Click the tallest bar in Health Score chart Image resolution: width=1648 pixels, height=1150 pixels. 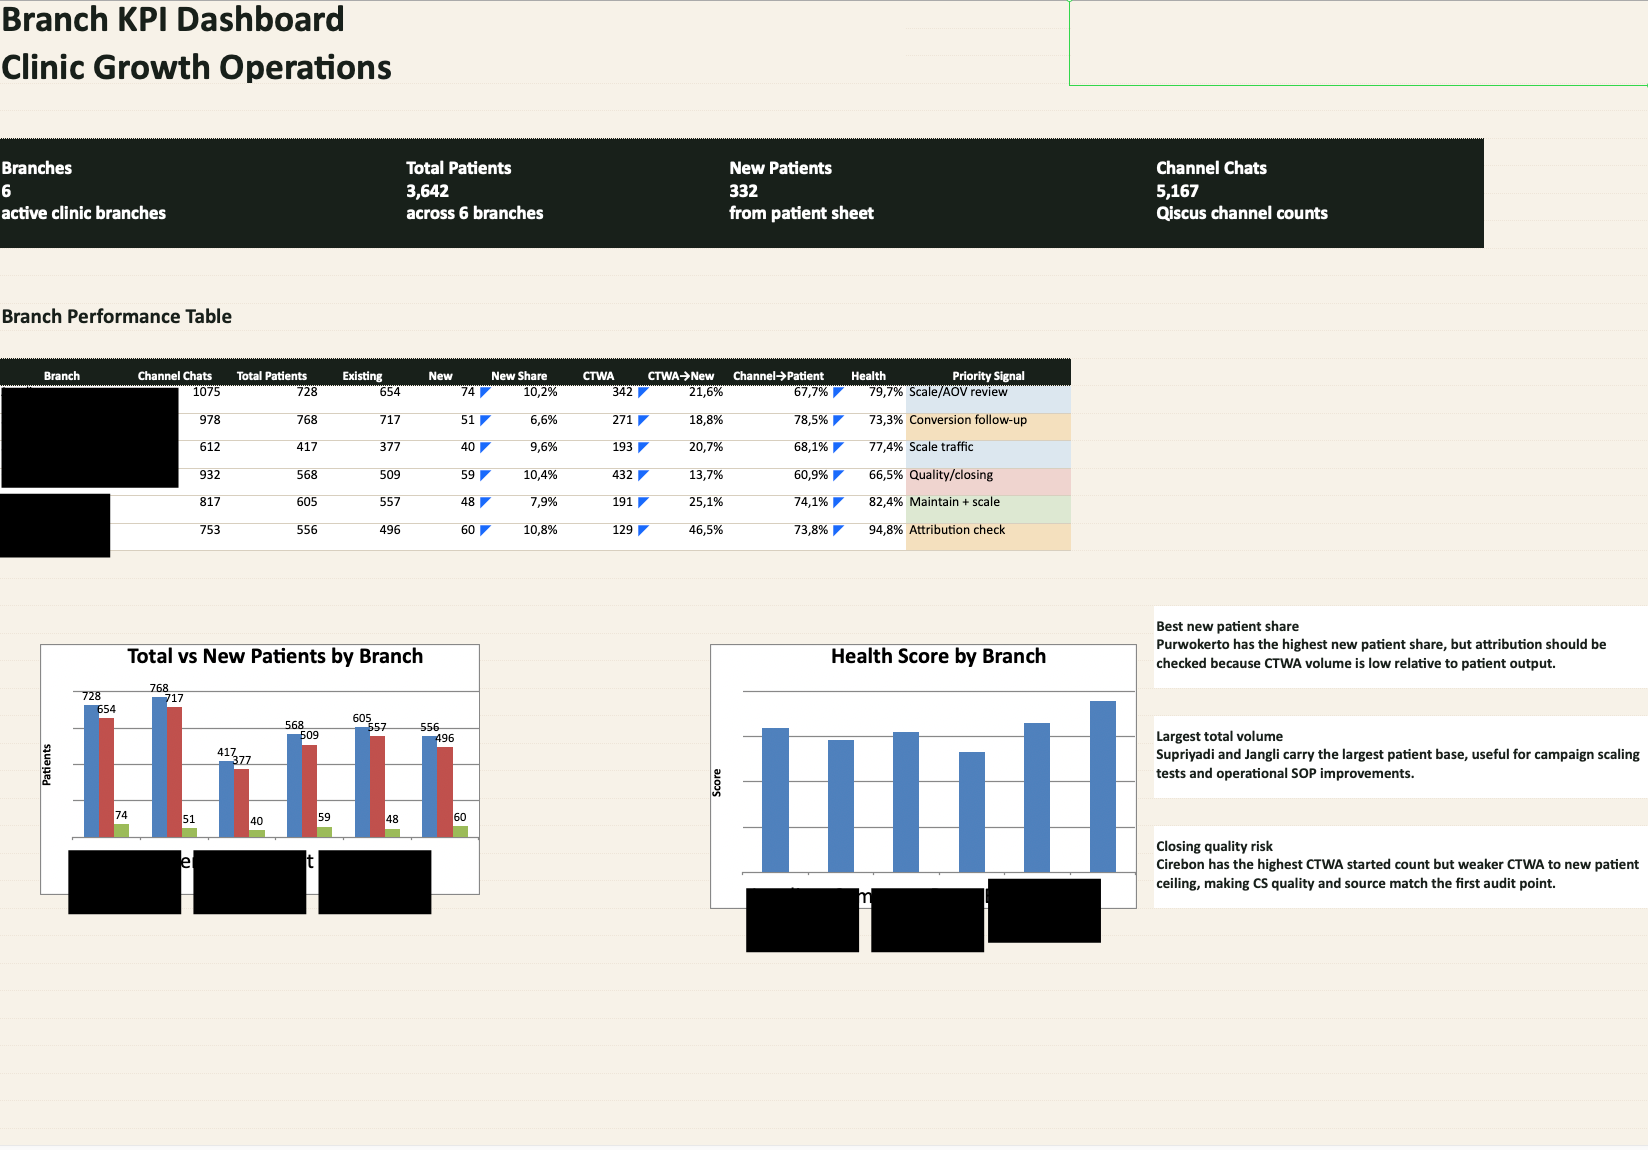click(1103, 786)
